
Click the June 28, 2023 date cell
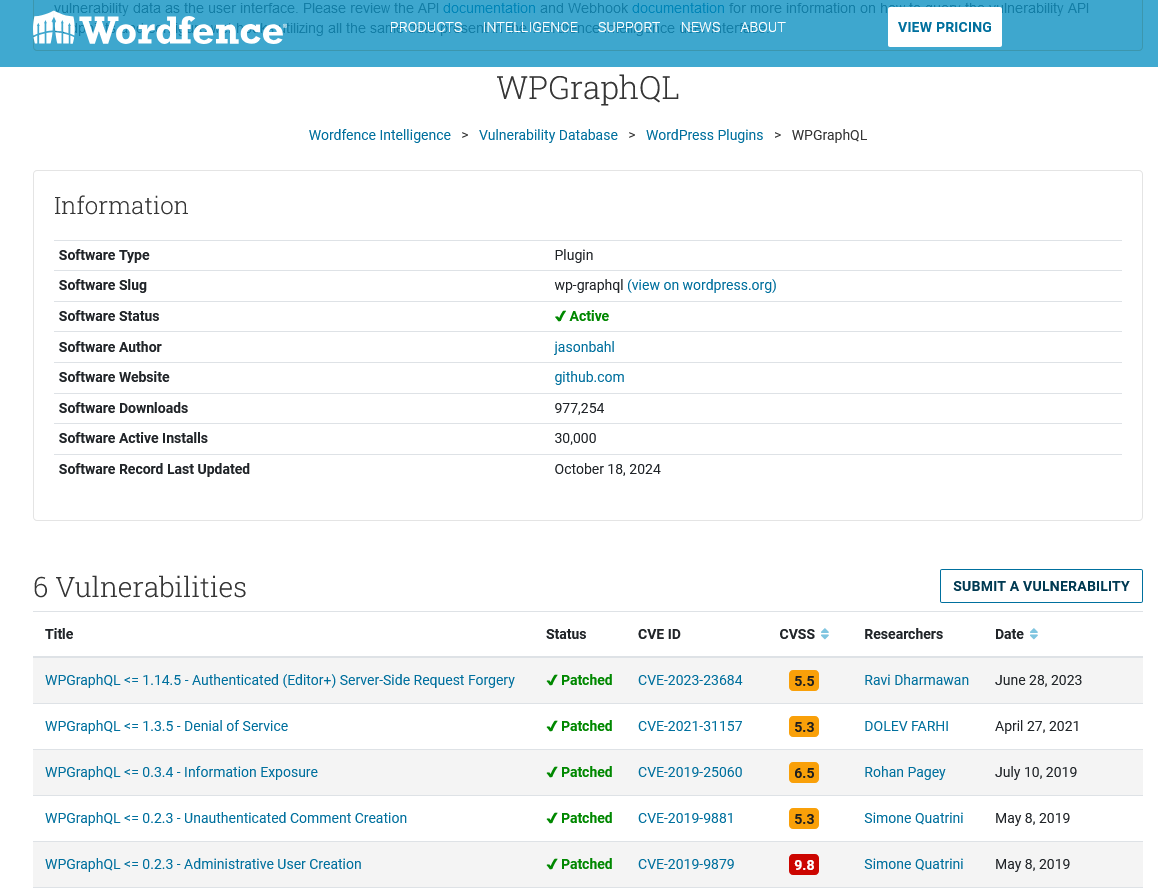point(1038,681)
